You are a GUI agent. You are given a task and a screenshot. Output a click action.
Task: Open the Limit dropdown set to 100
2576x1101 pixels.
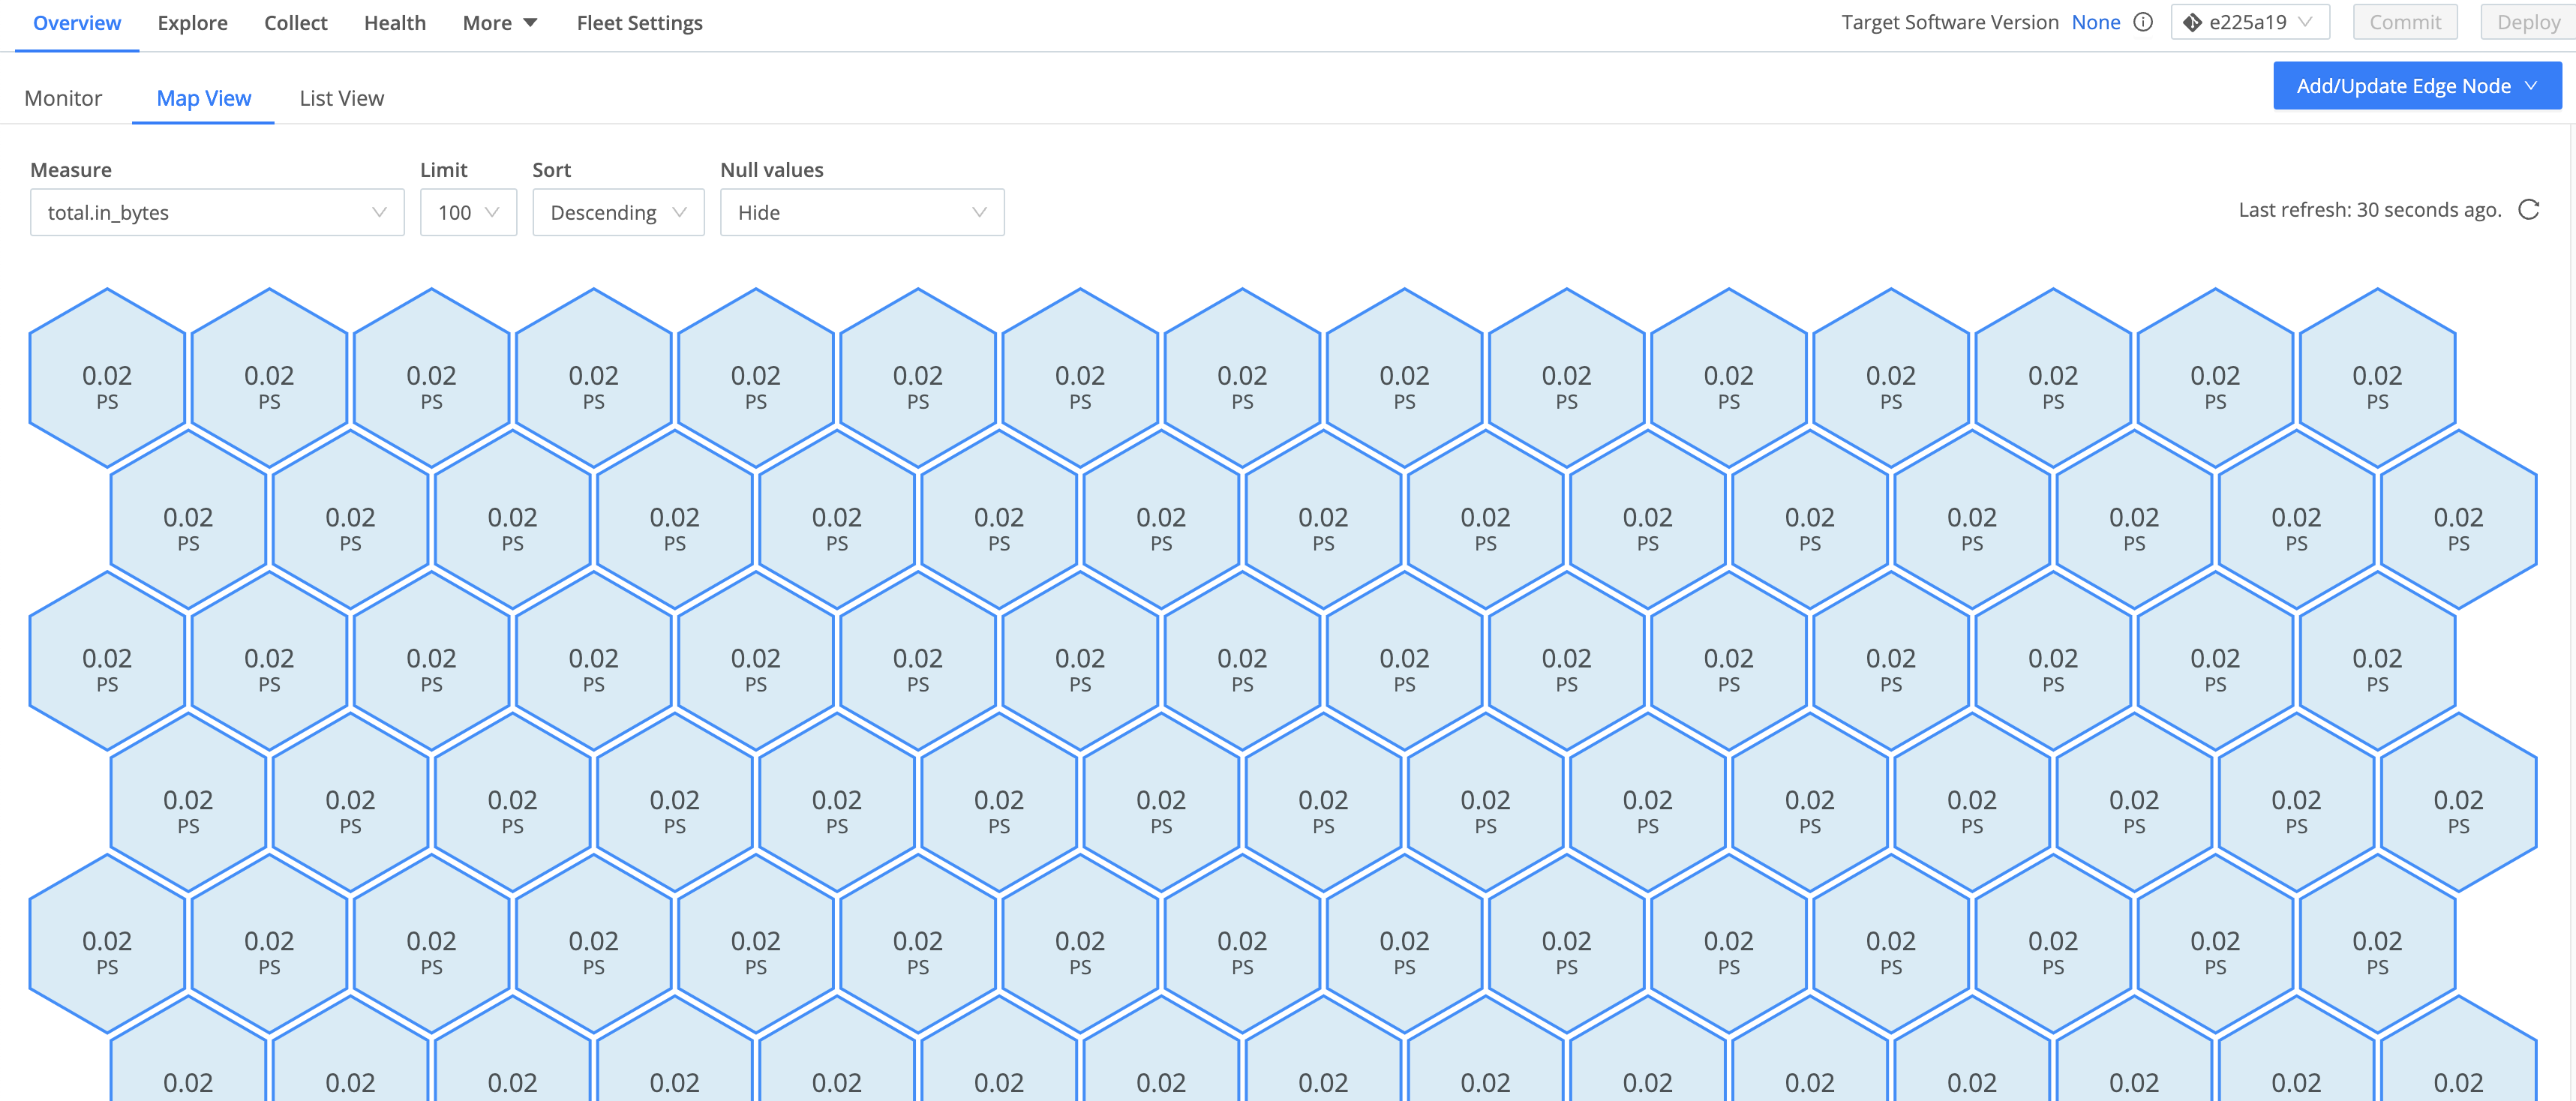pos(468,212)
